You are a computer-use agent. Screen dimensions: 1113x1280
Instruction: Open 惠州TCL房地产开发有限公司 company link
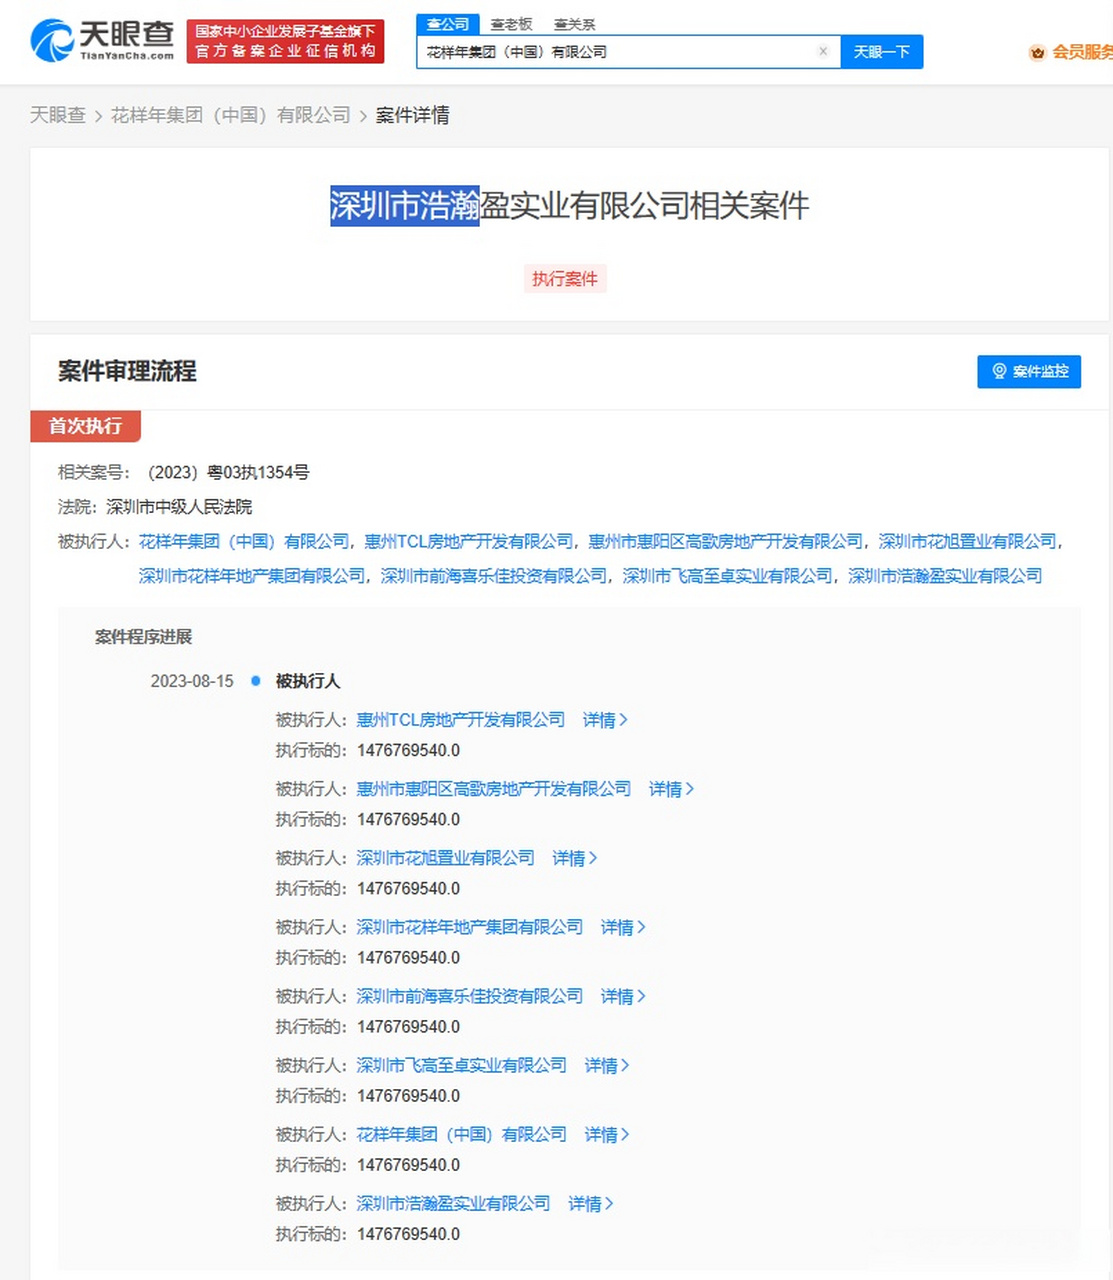(x=460, y=719)
